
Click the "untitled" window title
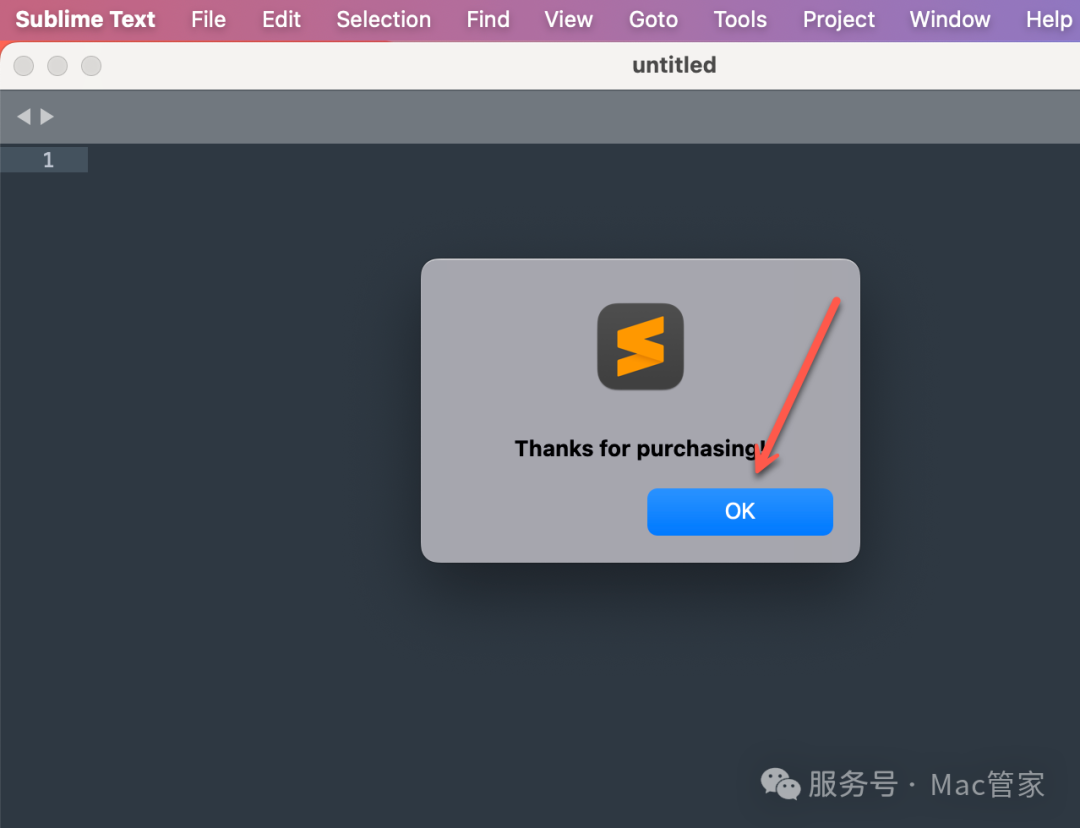coord(674,65)
